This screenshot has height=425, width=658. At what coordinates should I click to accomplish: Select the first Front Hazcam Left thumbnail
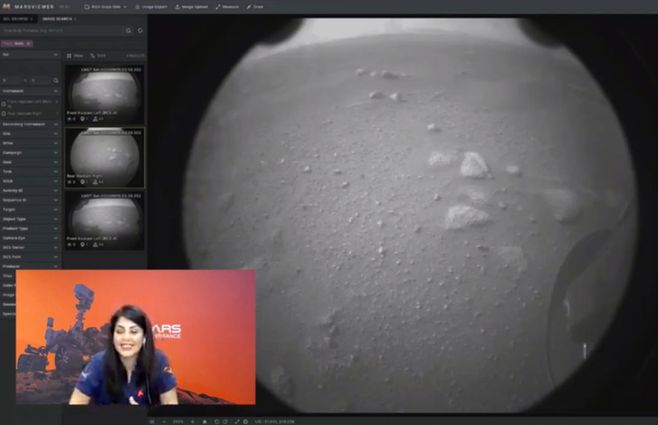click(x=104, y=94)
